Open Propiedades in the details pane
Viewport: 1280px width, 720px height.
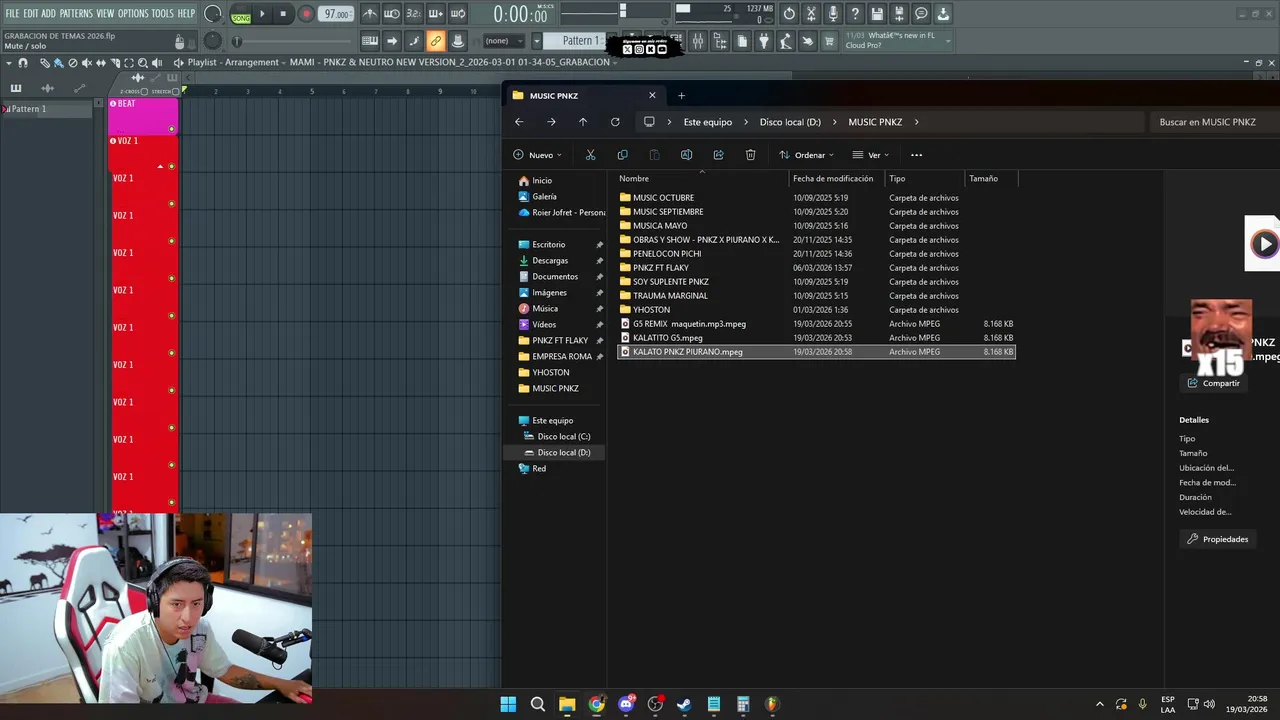point(1217,539)
